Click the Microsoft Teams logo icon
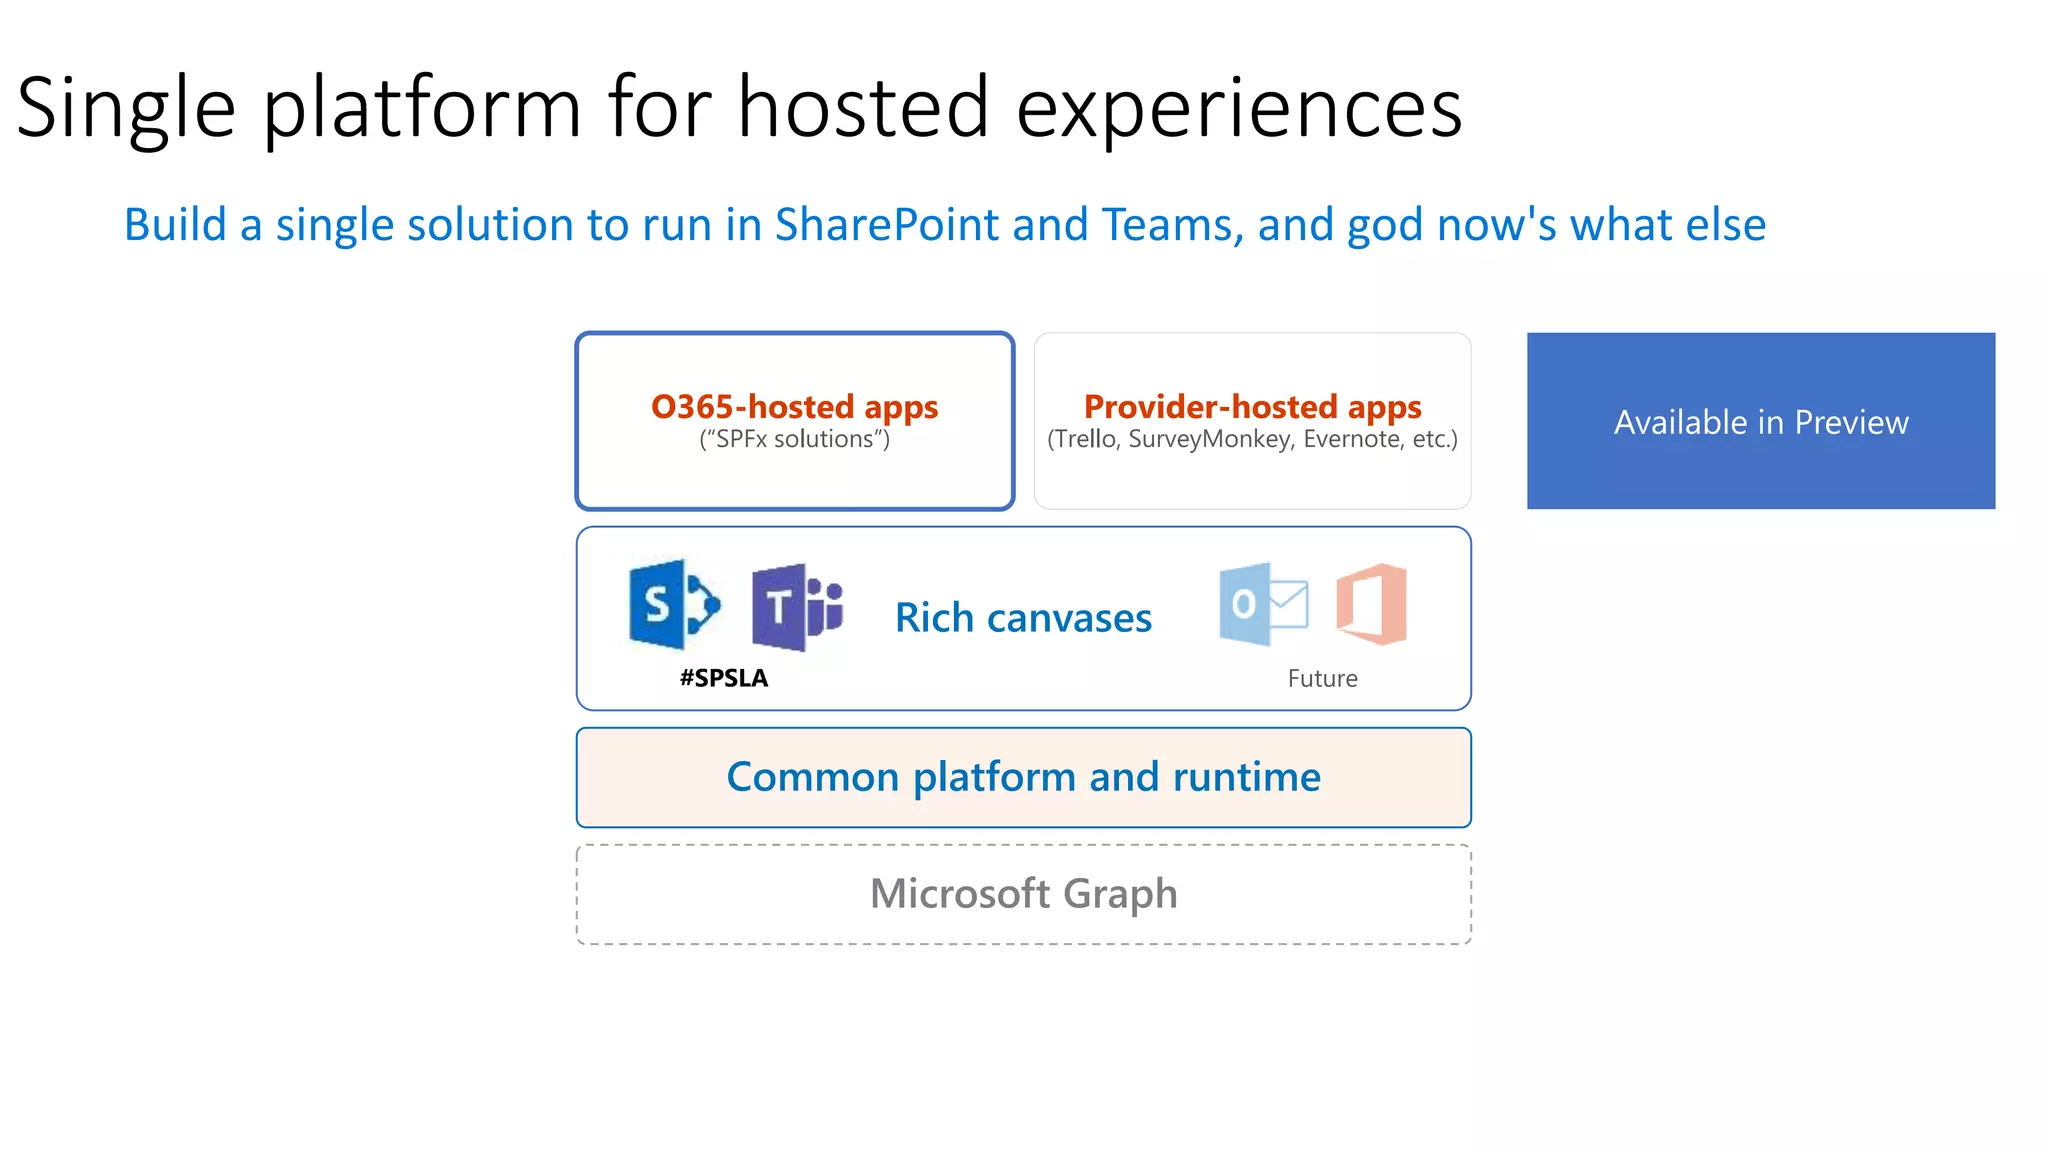Viewport: 2048px width, 1152px height. coord(797,607)
